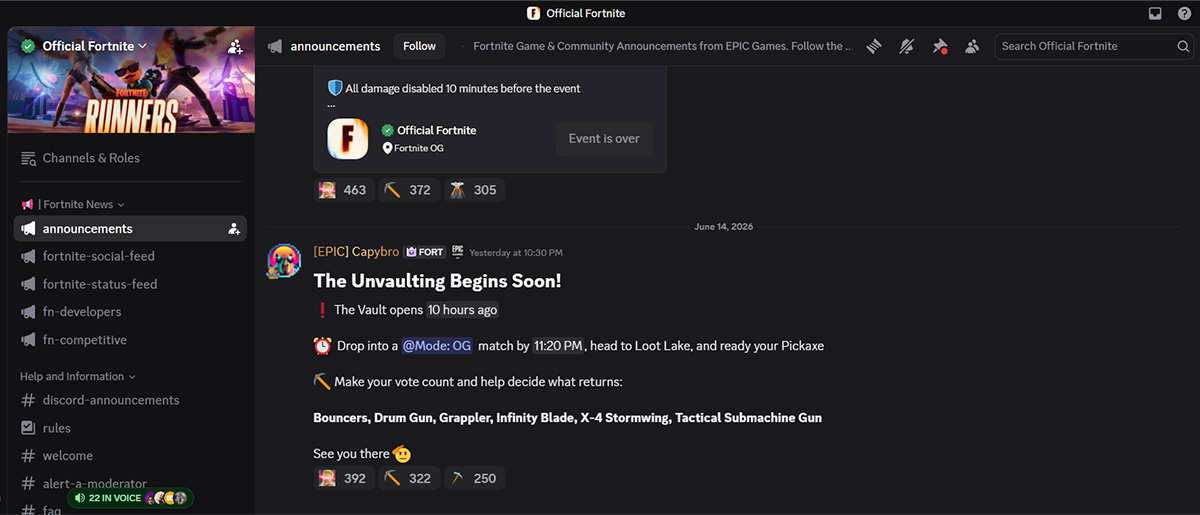Toggle the 463 reaction on event post
The image size is (1200, 515).
[343, 190]
